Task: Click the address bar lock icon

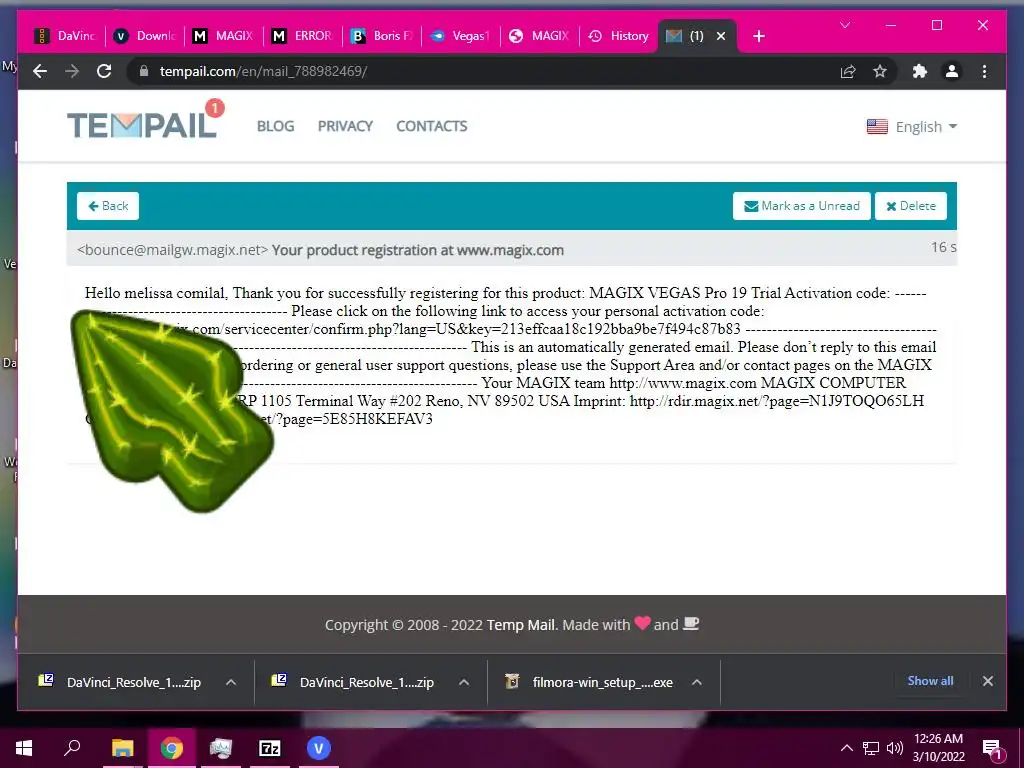Action: 144,71
